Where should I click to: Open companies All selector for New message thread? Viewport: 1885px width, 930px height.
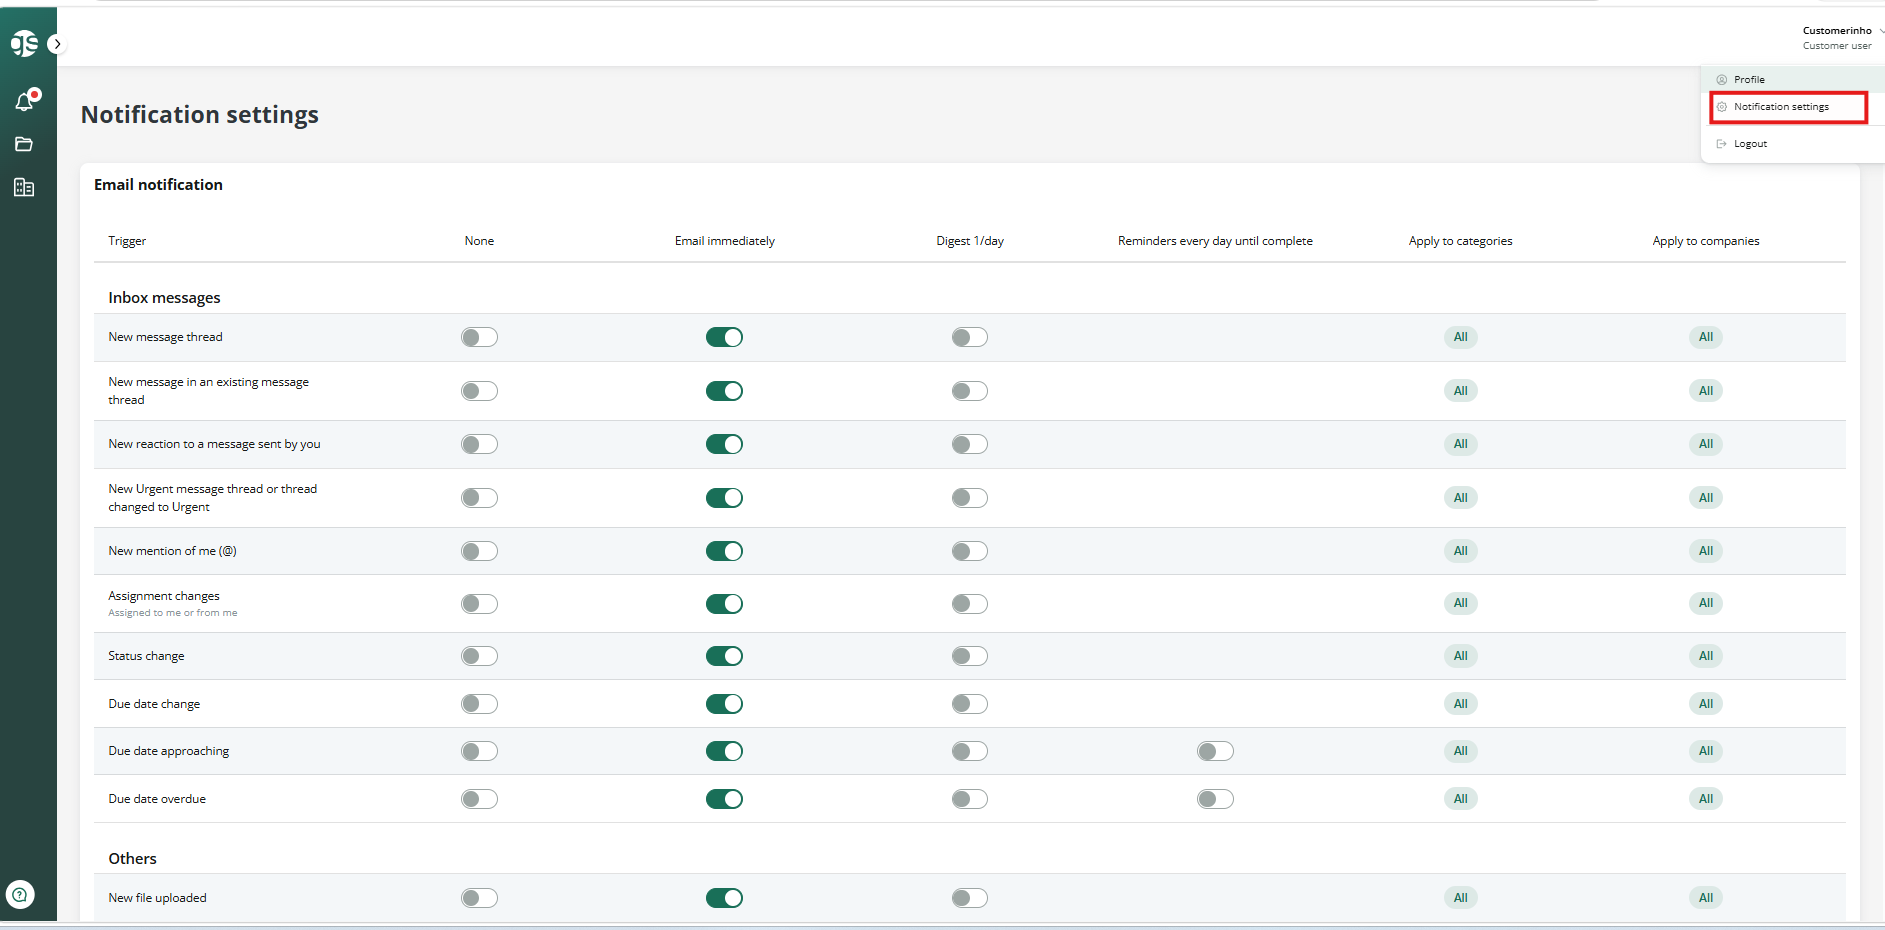pyautogui.click(x=1705, y=337)
